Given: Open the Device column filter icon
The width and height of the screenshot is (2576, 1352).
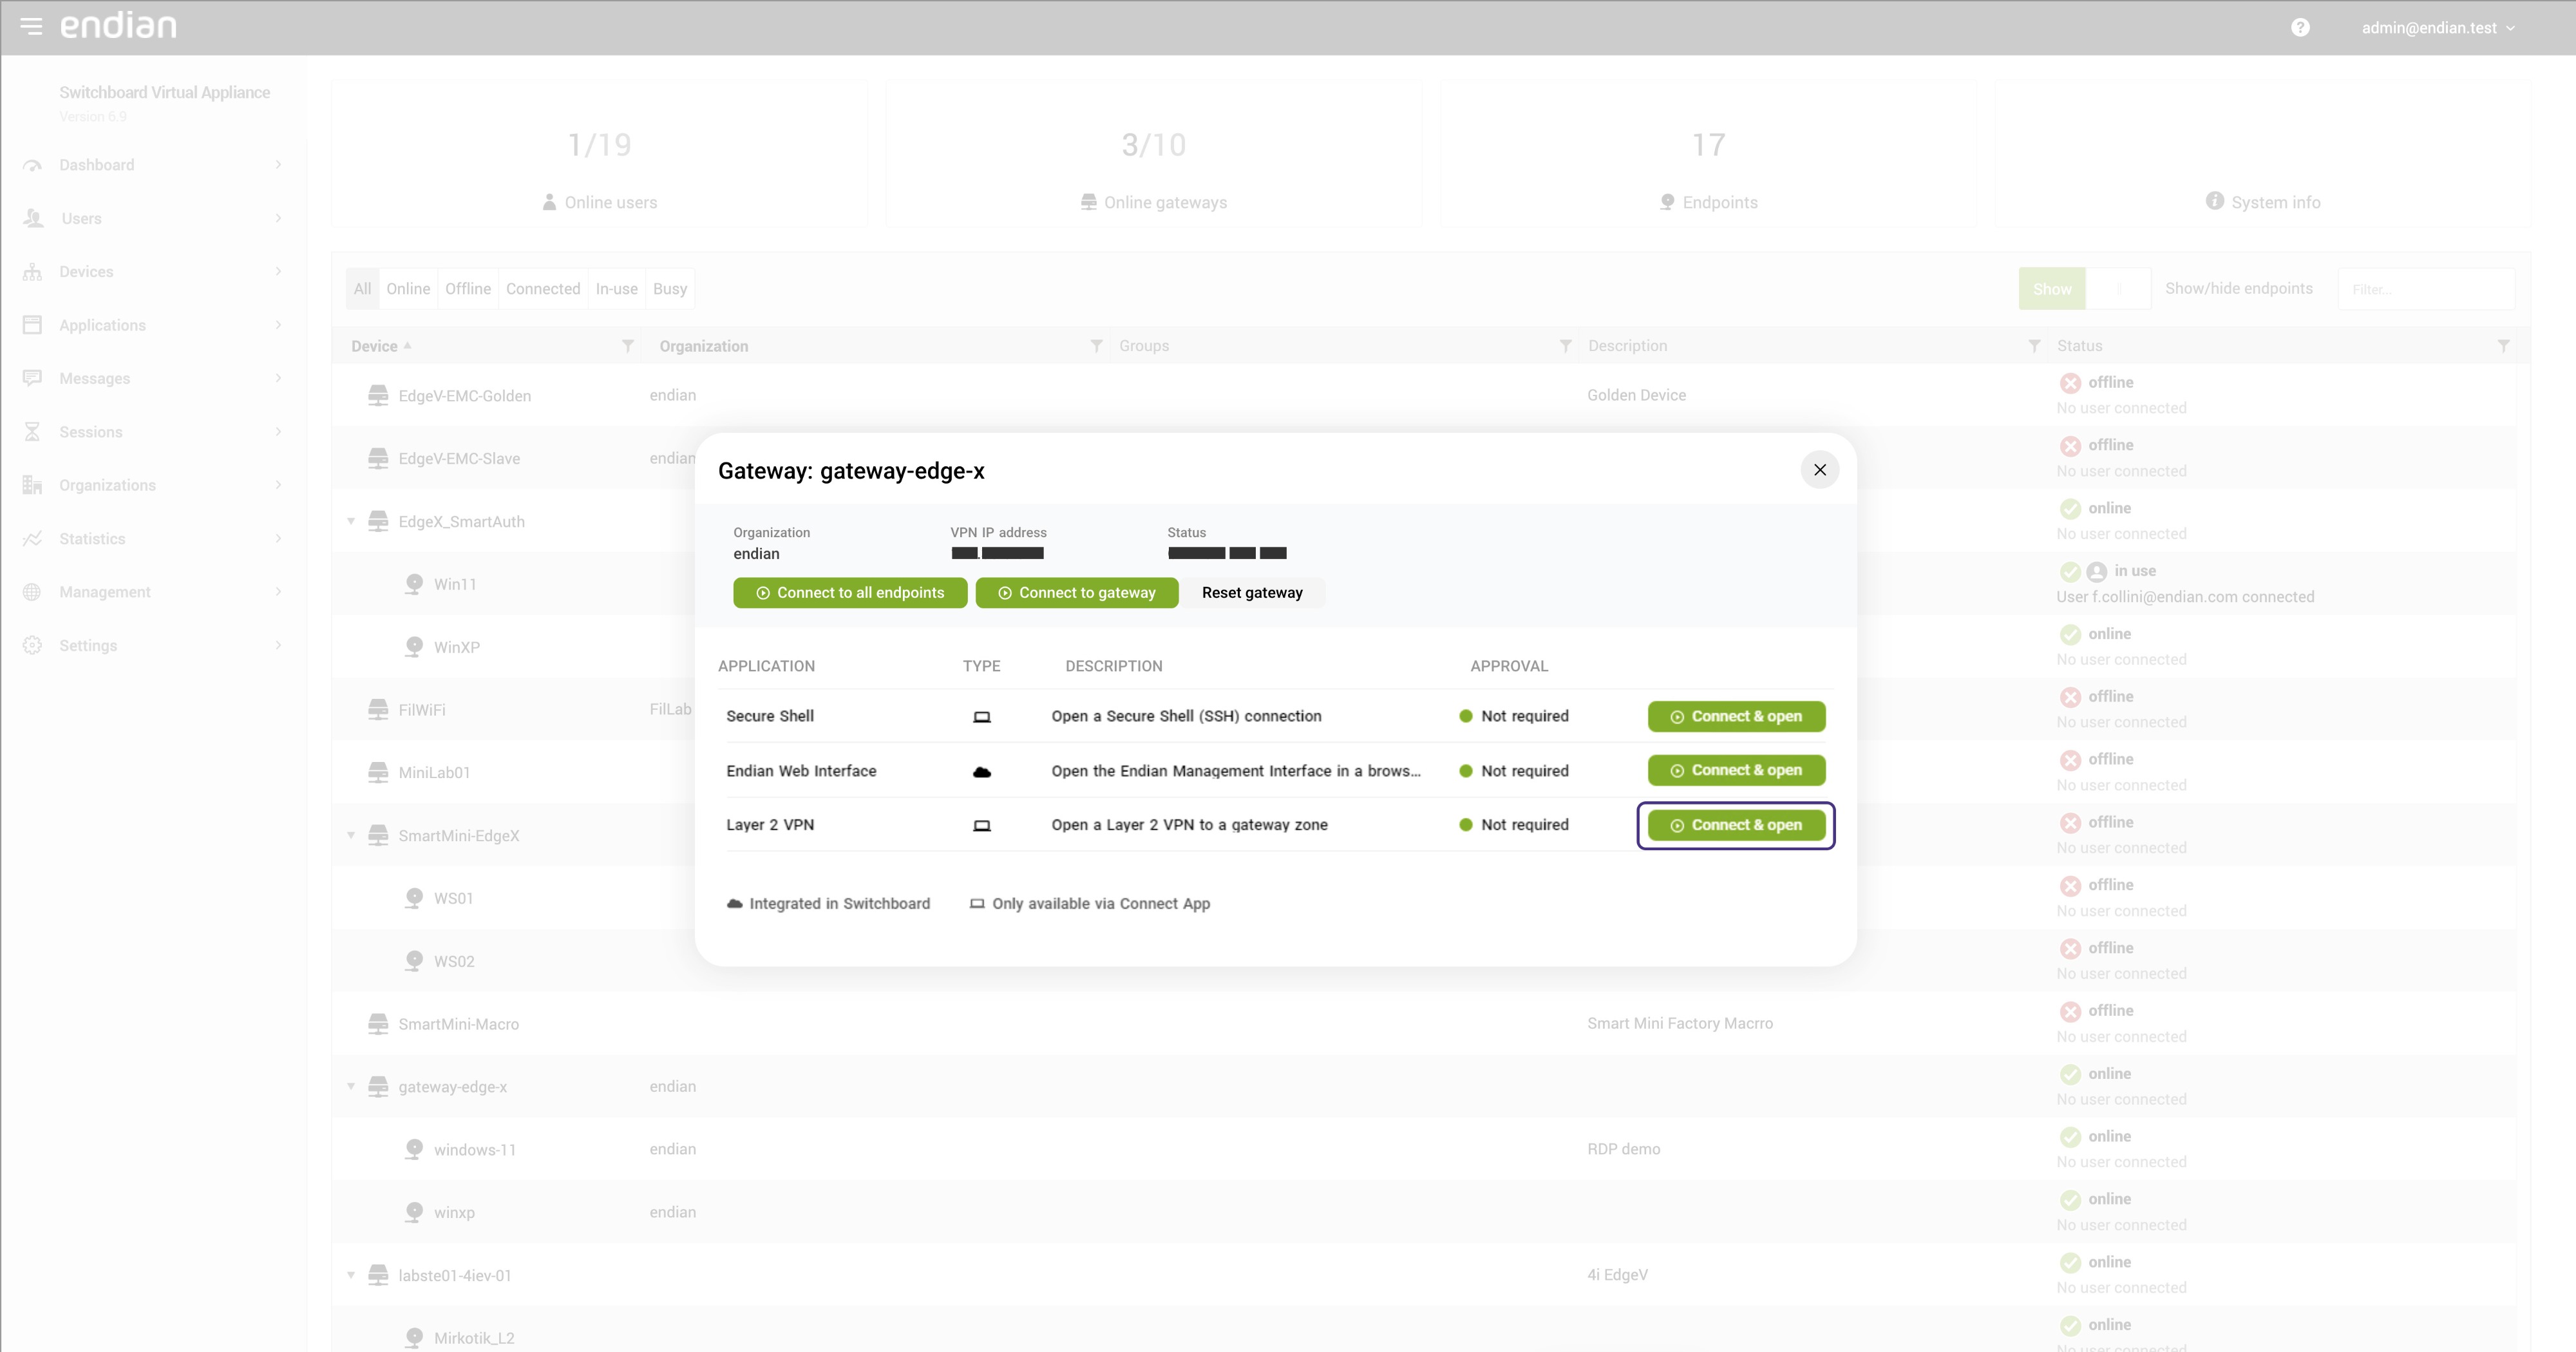Looking at the screenshot, I should tap(628, 346).
